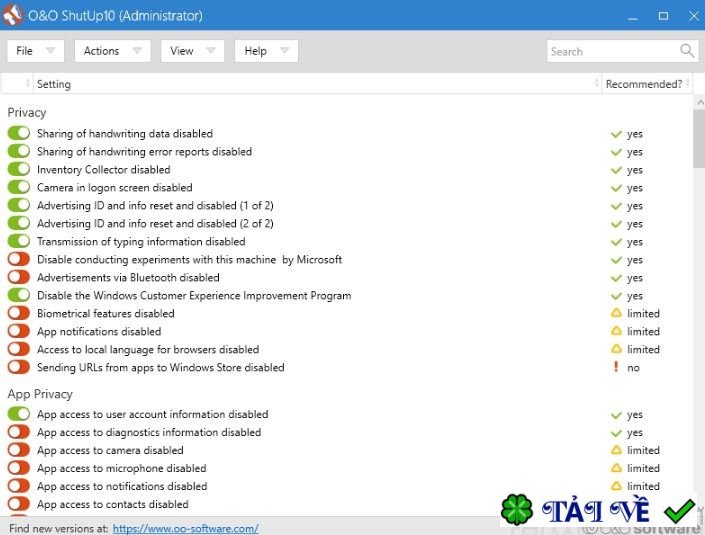
Task: Click checkmark icon for Advertising ID (2 of 2)
Action: (616, 224)
